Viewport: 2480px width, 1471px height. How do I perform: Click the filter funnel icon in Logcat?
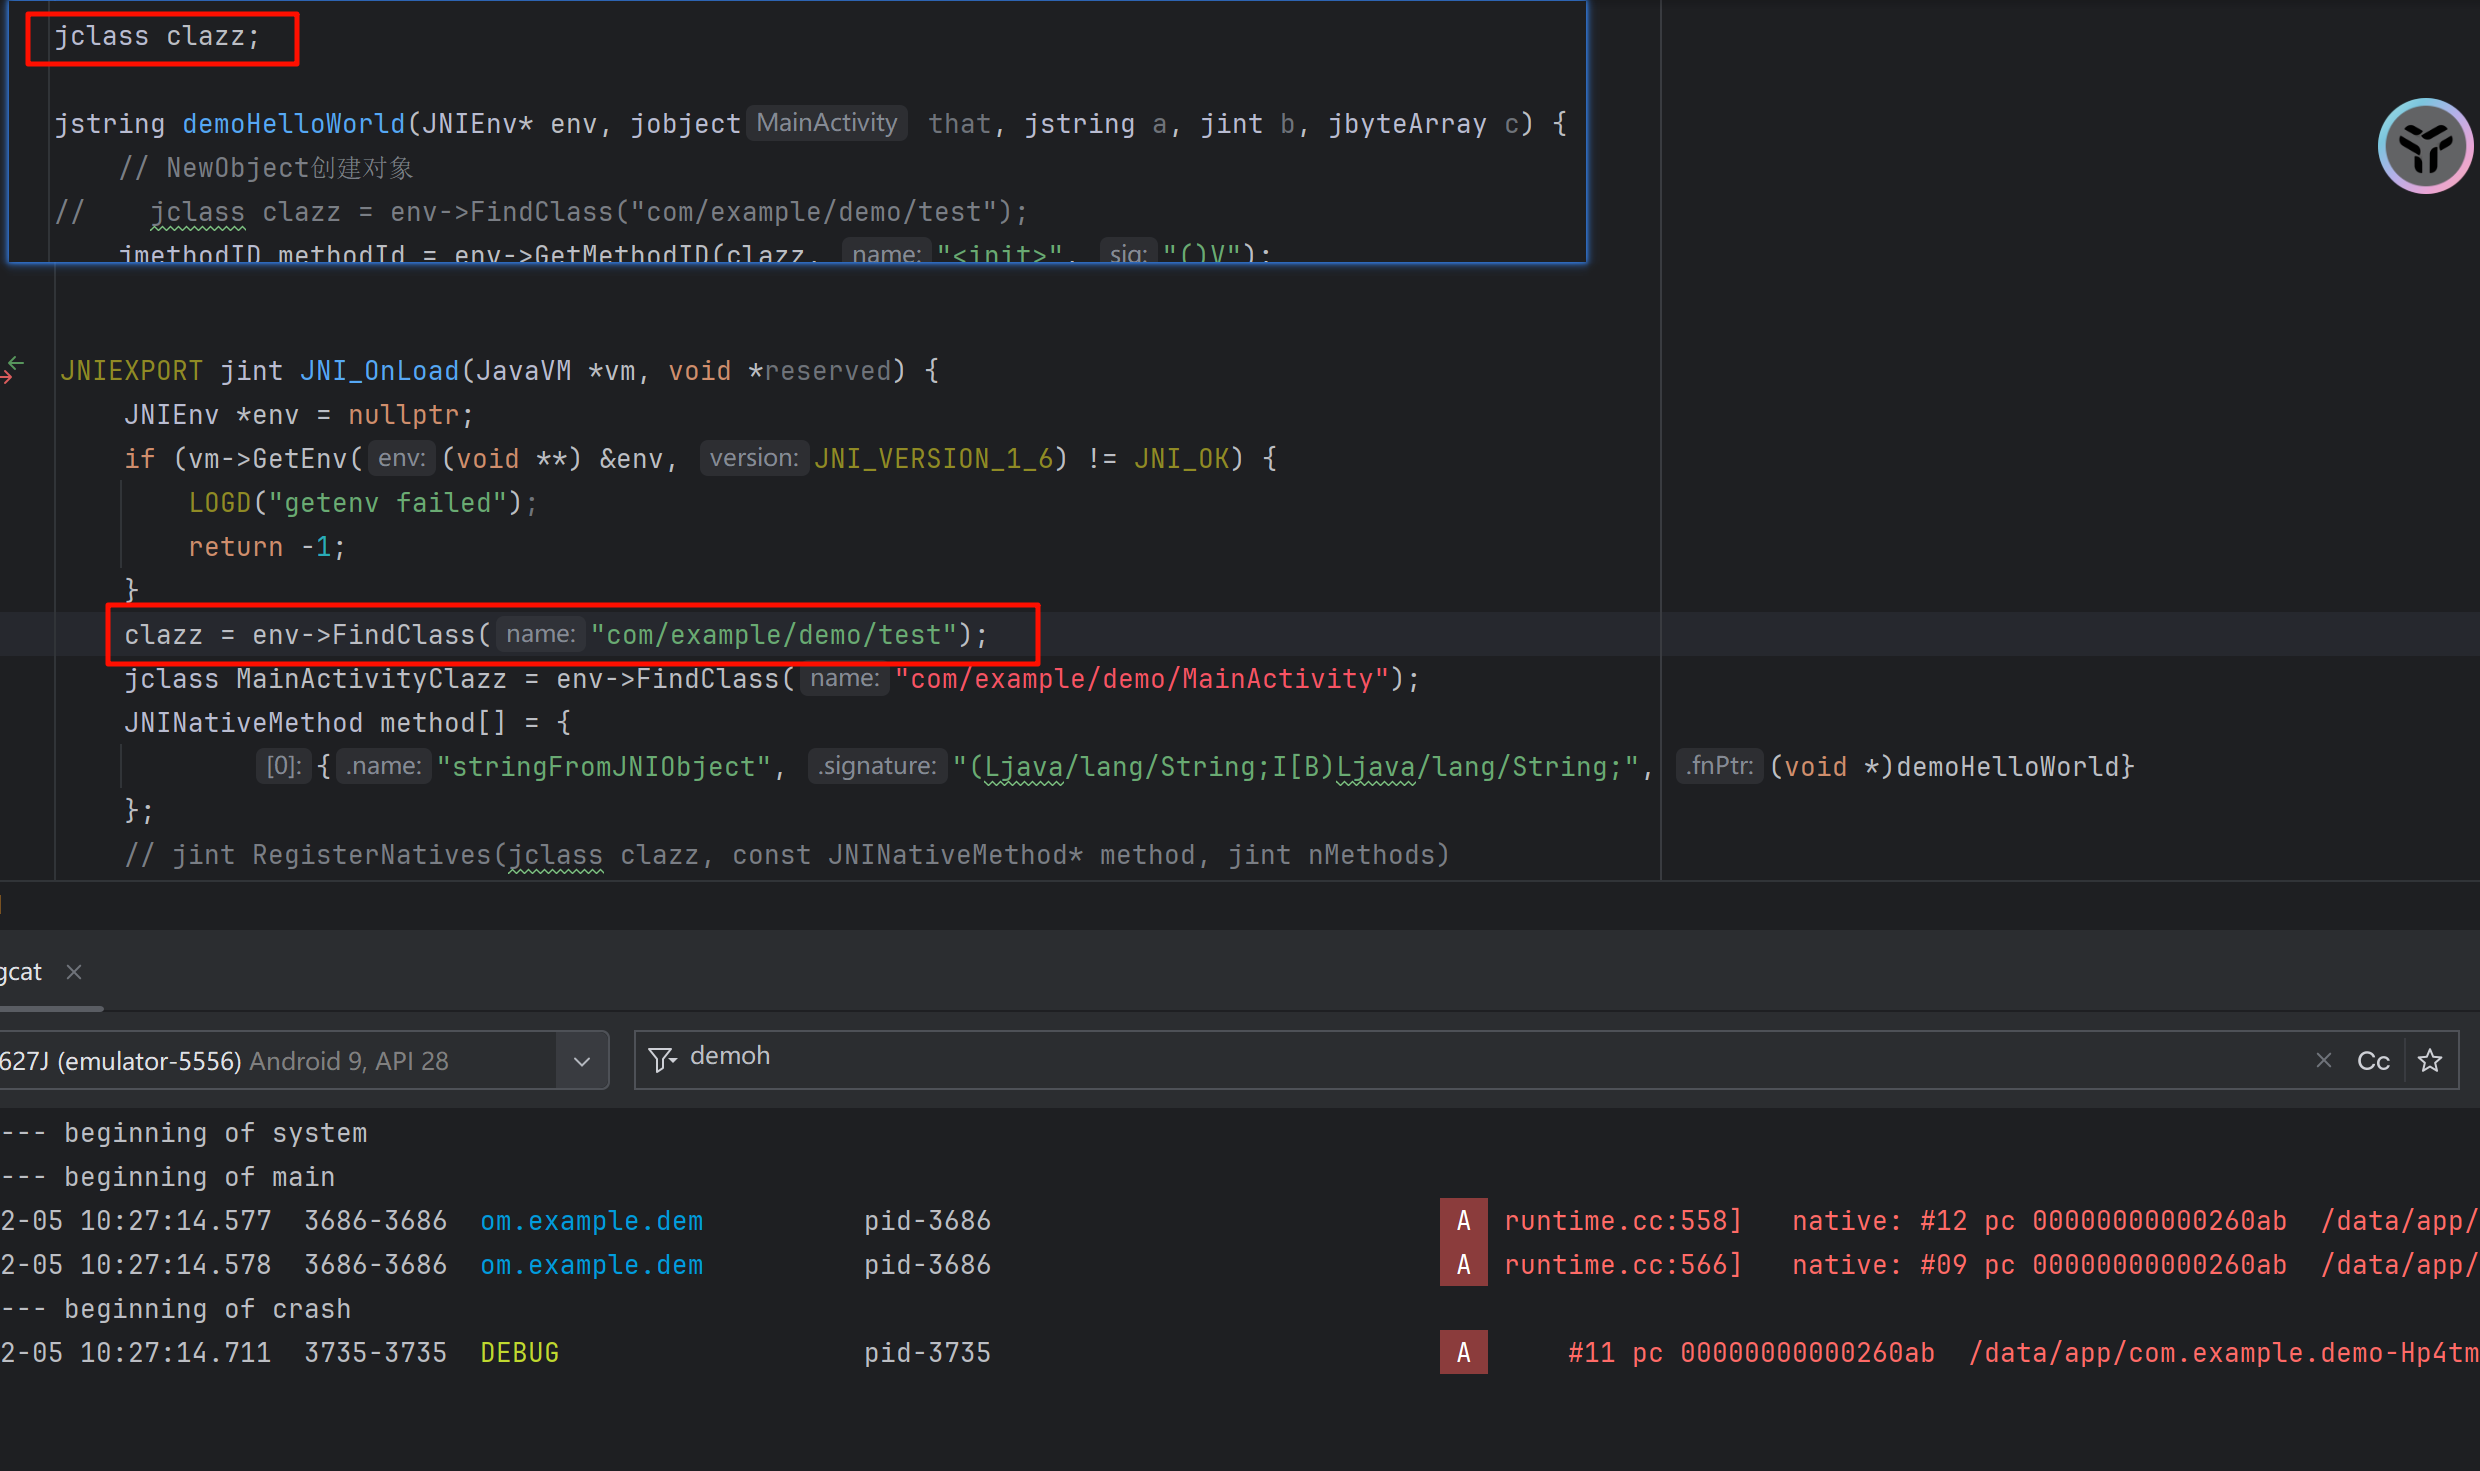click(662, 1059)
